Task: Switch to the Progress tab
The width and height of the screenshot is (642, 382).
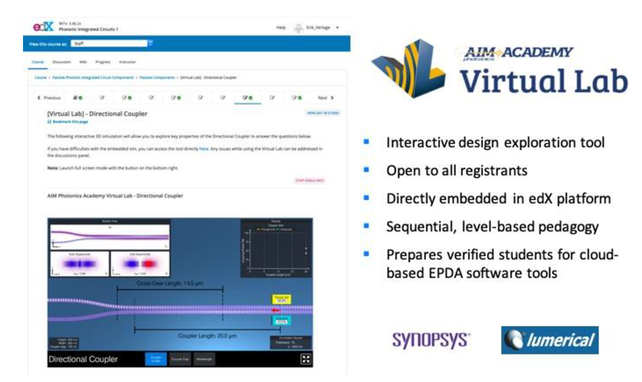Action: 103,62
